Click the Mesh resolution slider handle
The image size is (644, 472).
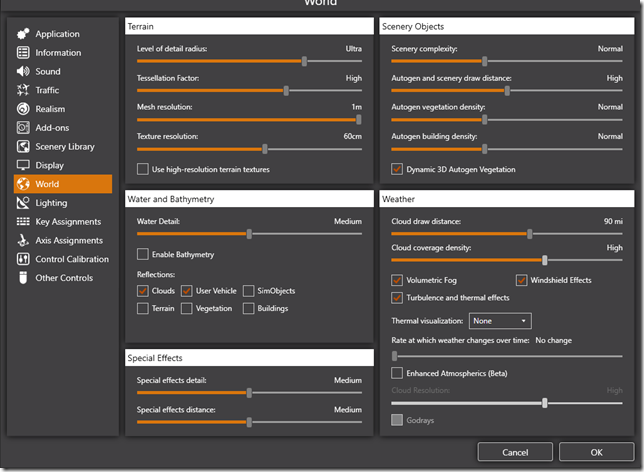pyautogui.click(x=359, y=120)
